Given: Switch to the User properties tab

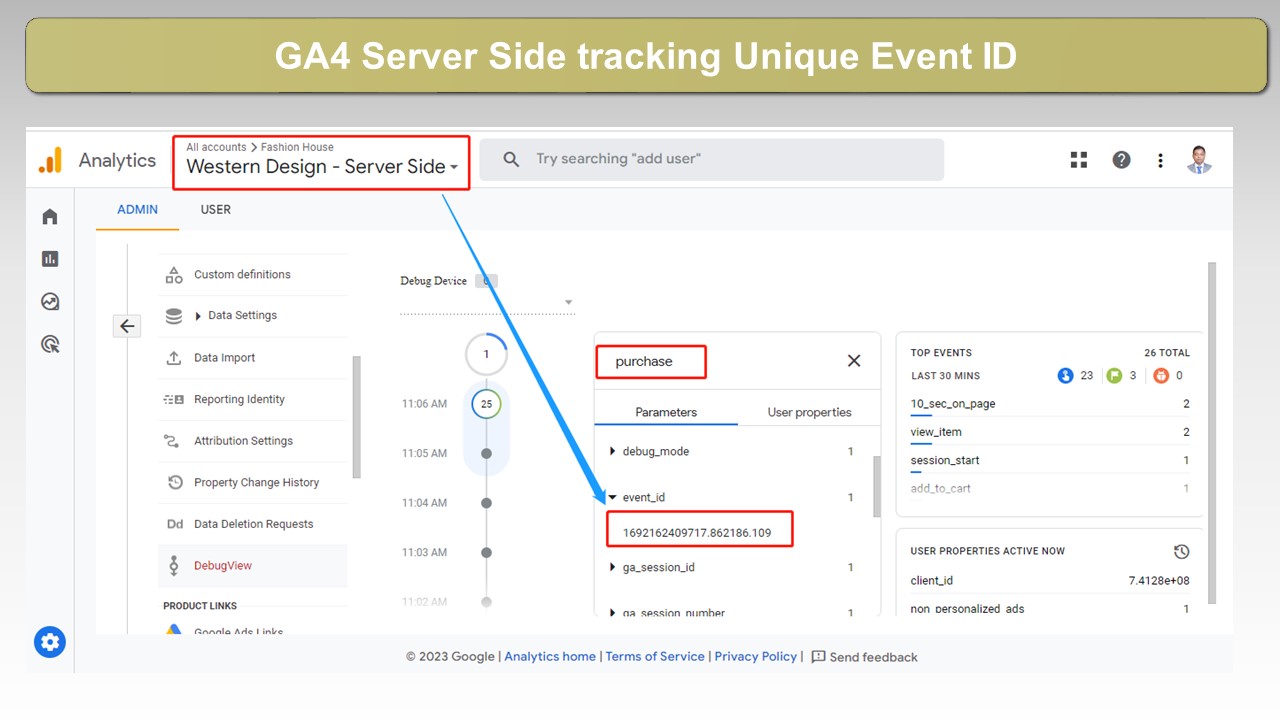Looking at the screenshot, I should tap(809, 412).
